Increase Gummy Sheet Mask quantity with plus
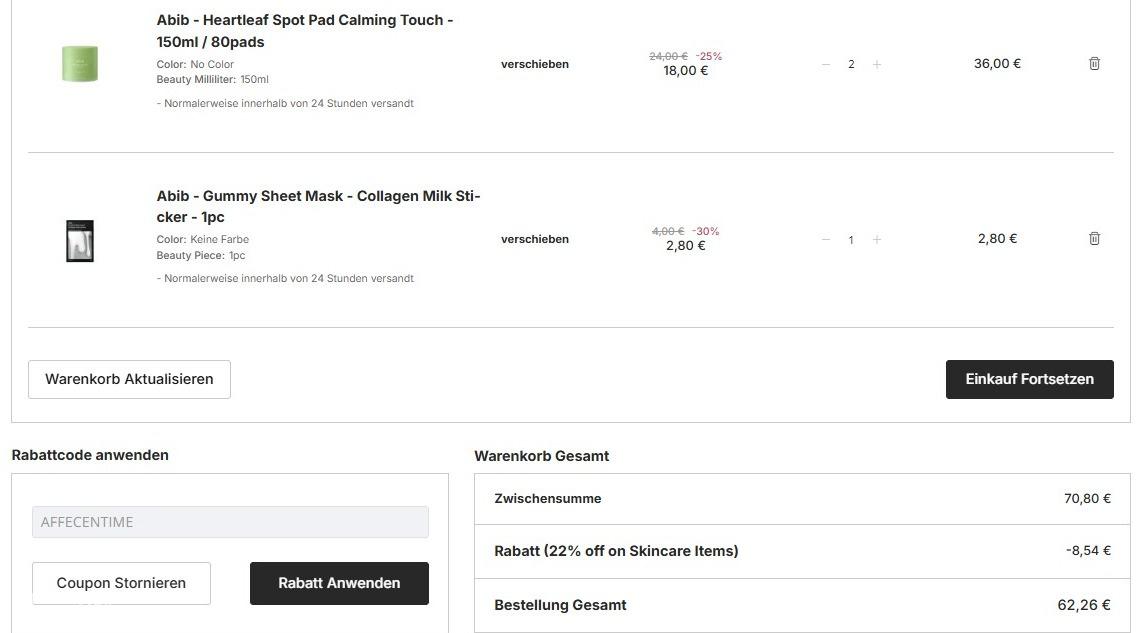The height and width of the screenshot is (633, 1141). click(x=877, y=240)
